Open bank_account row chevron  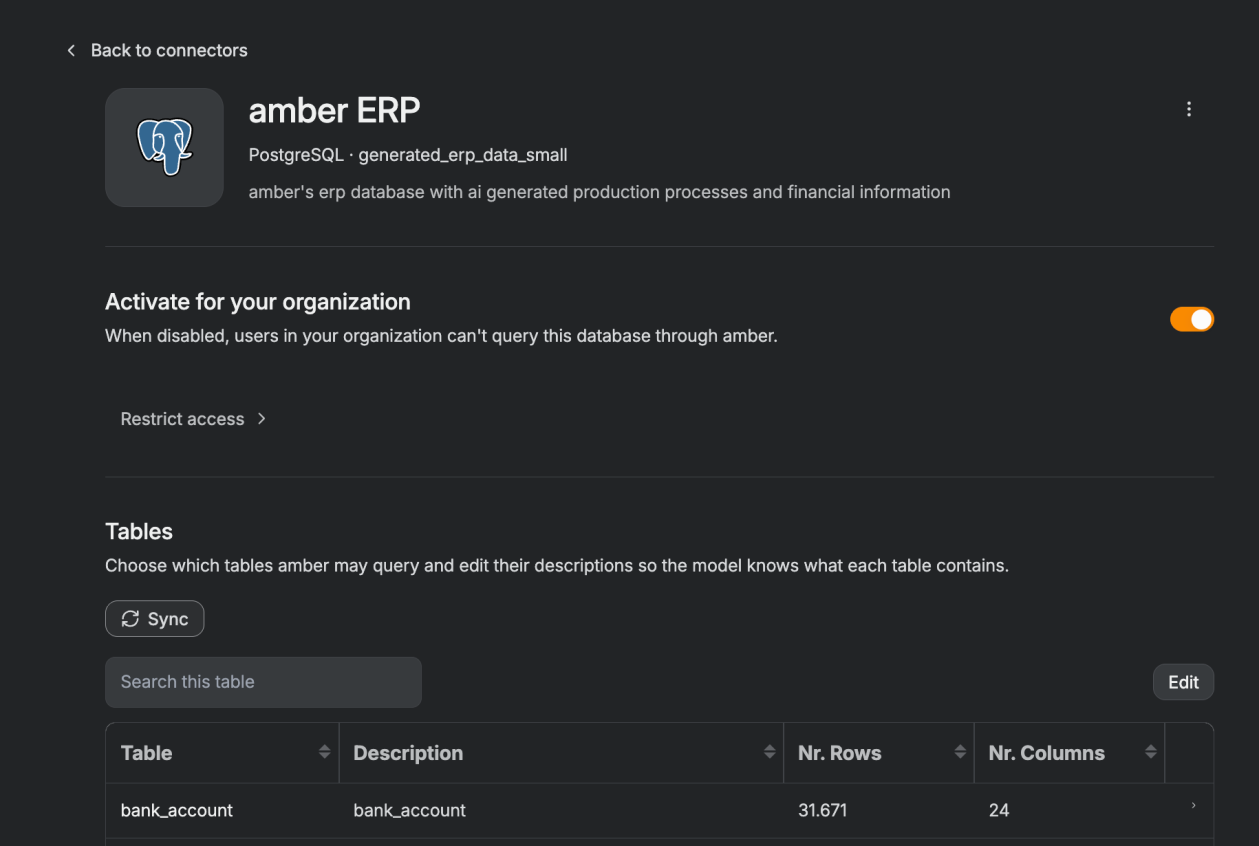pos(1193,806)
